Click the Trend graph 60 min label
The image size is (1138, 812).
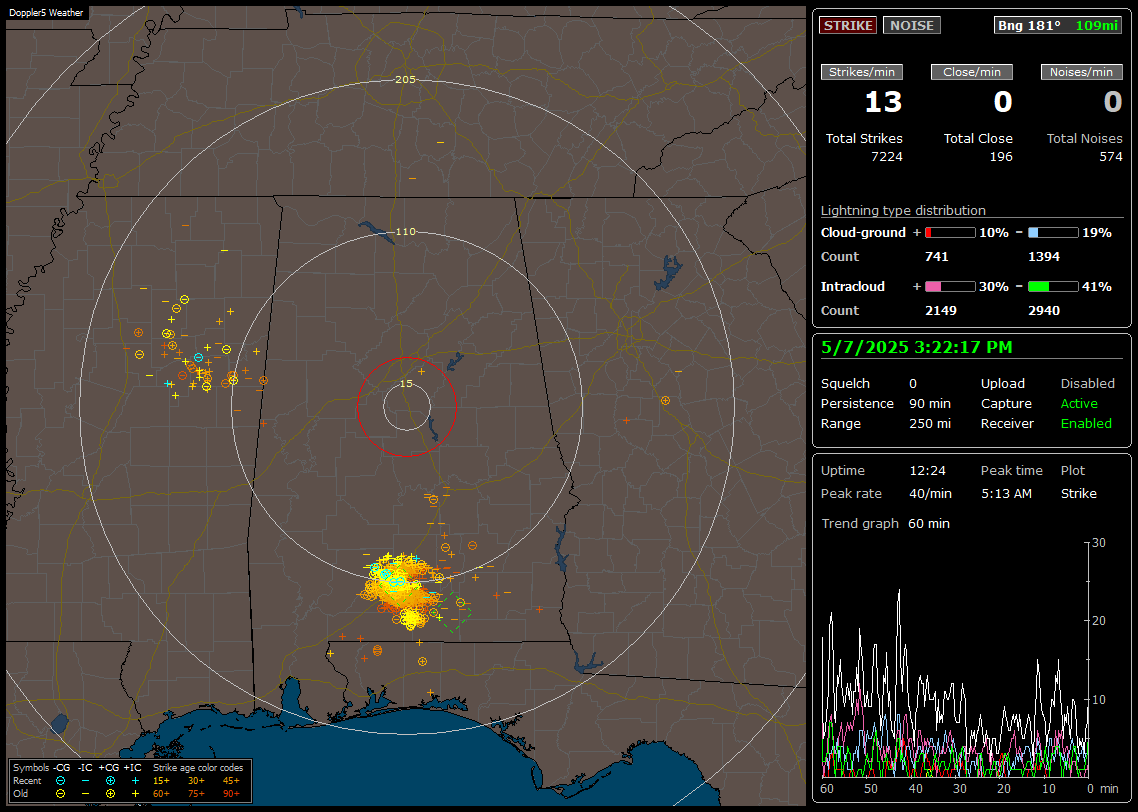(885, 524)
